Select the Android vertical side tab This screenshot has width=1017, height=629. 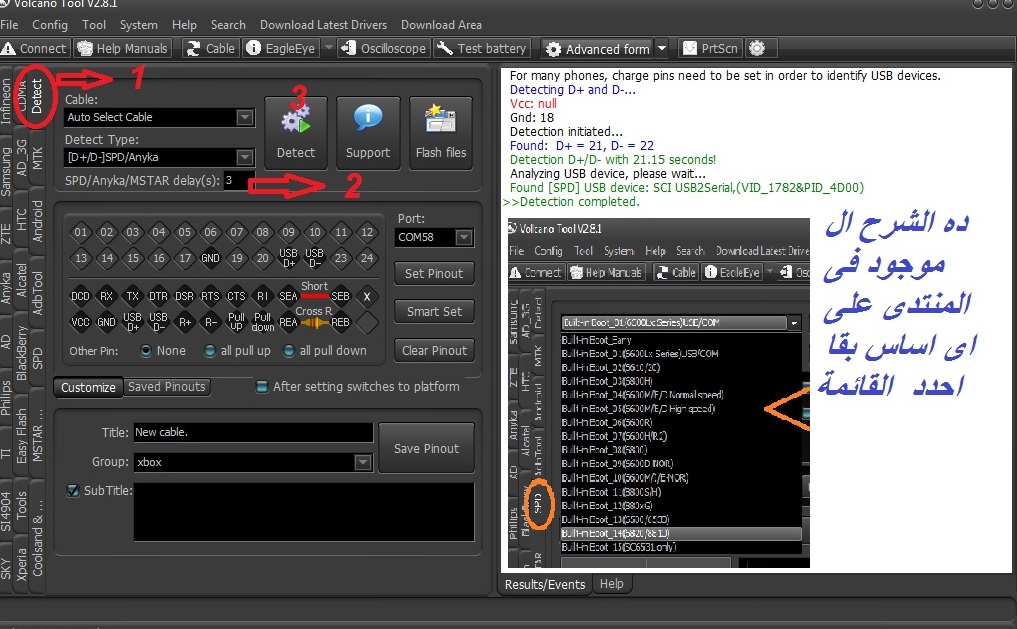coord(36,220)
